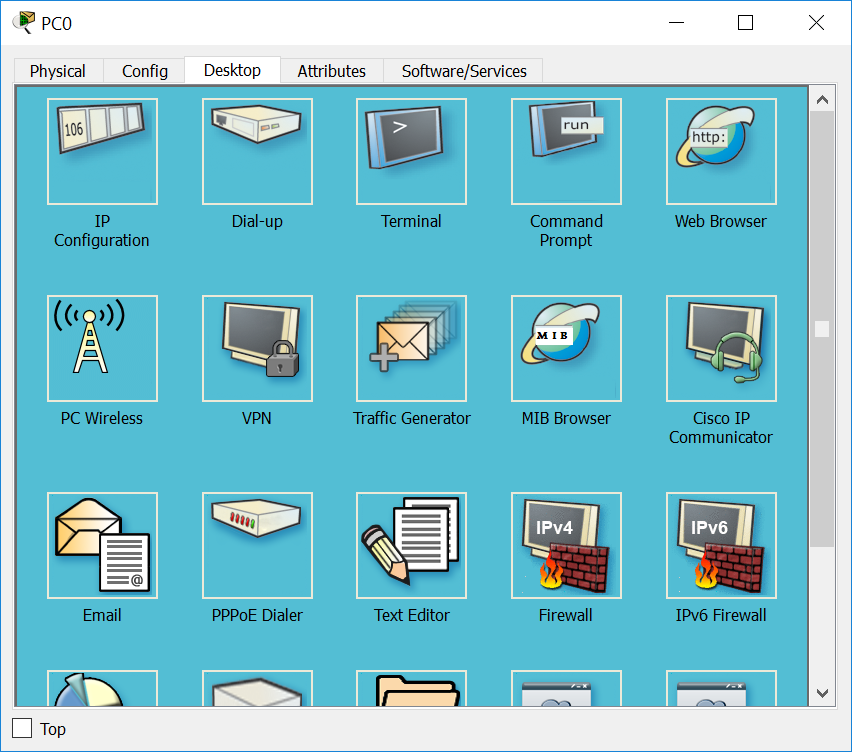Viewport: 852px width, 752px height.
Task: Open the Command Prompt icon
Action: [566, 151]
